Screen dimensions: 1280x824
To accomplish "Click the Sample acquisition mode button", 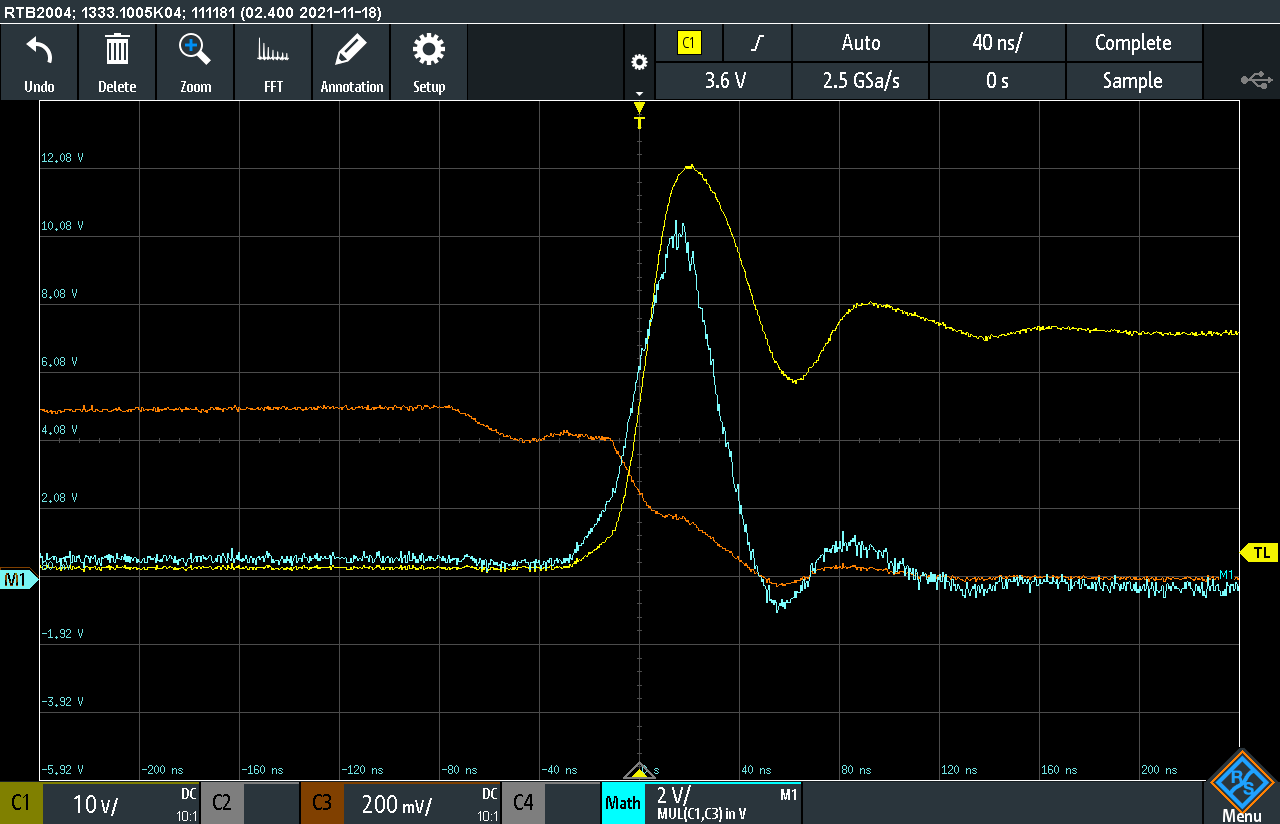I will coord(1133,81).
